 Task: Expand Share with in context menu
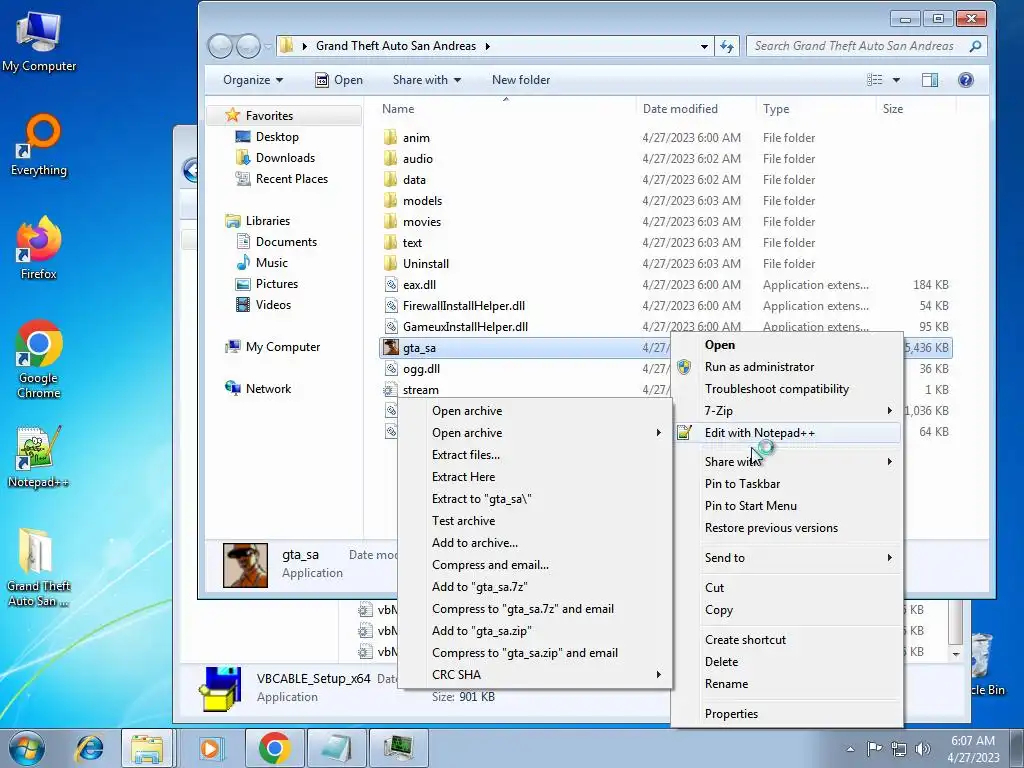(x=788, y=462)
